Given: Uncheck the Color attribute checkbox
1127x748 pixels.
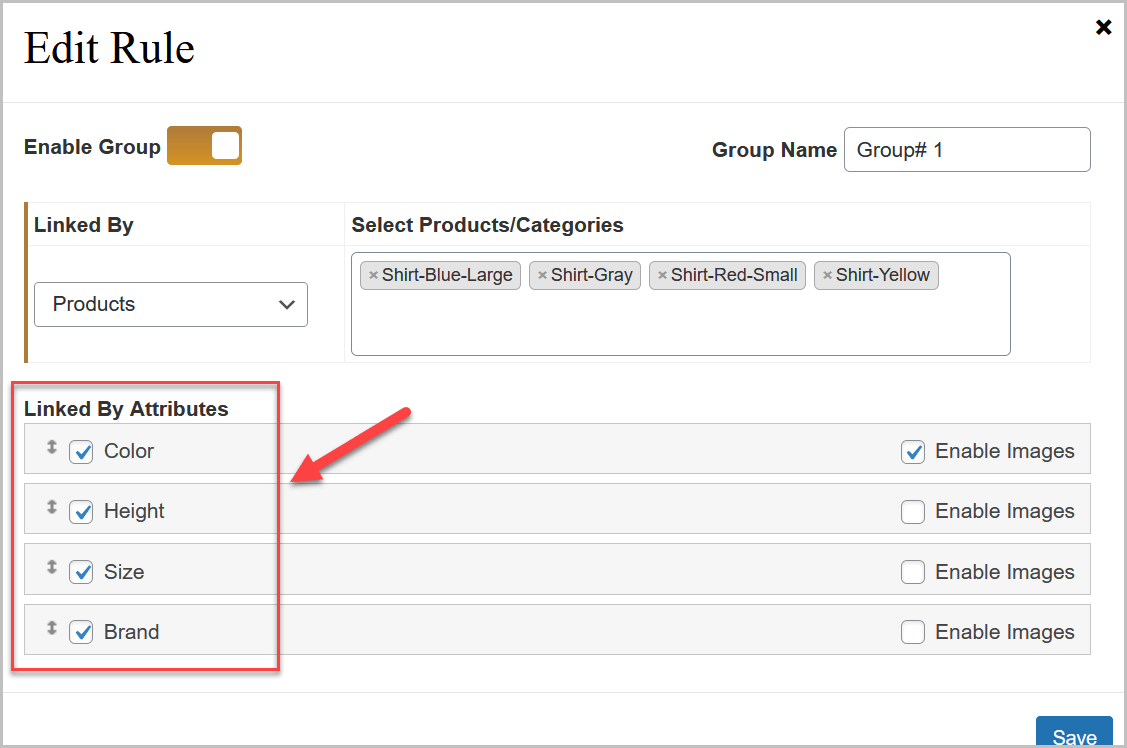Looking at the screenshot, I should [81, 452].
